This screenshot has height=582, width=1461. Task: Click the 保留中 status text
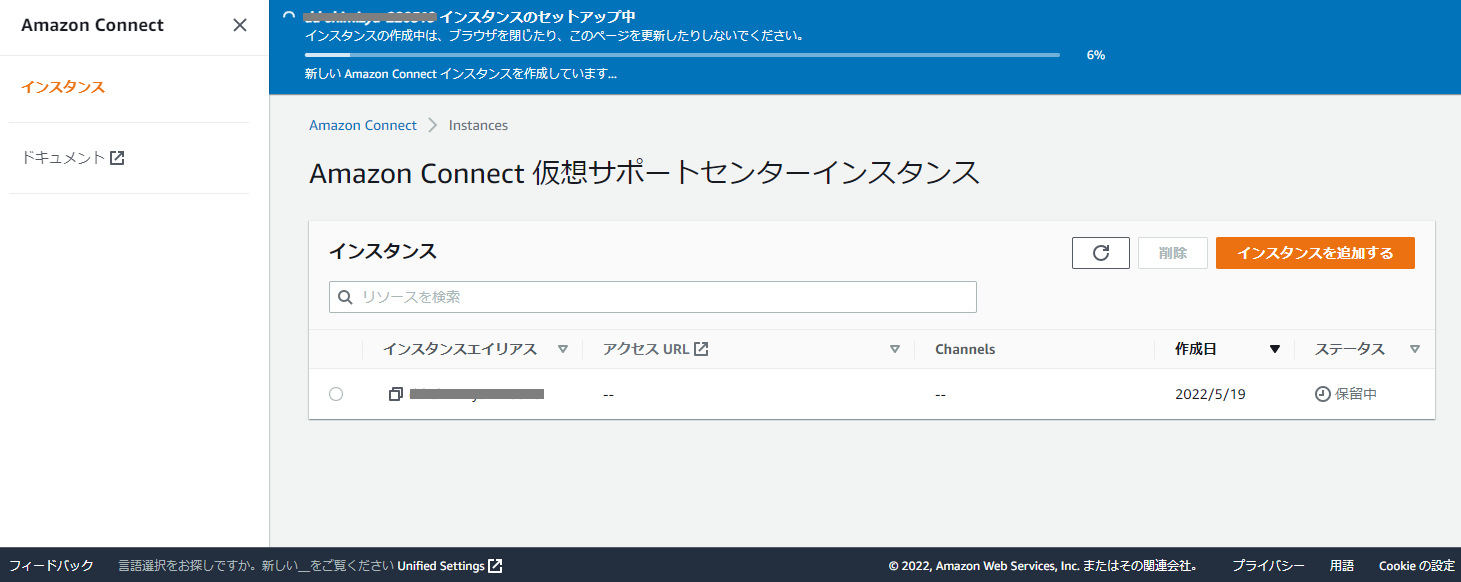[x=1356, y=394]
